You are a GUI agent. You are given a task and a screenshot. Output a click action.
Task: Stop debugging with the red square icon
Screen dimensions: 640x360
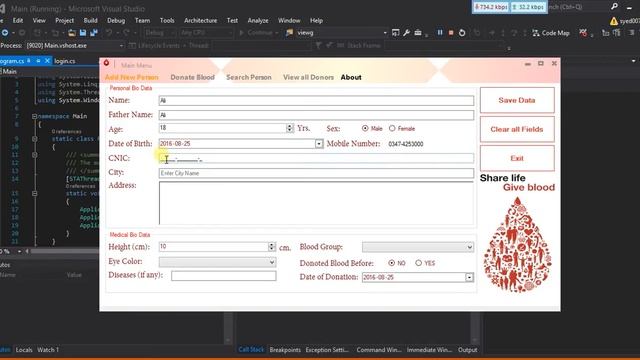[x=451, y=33]
